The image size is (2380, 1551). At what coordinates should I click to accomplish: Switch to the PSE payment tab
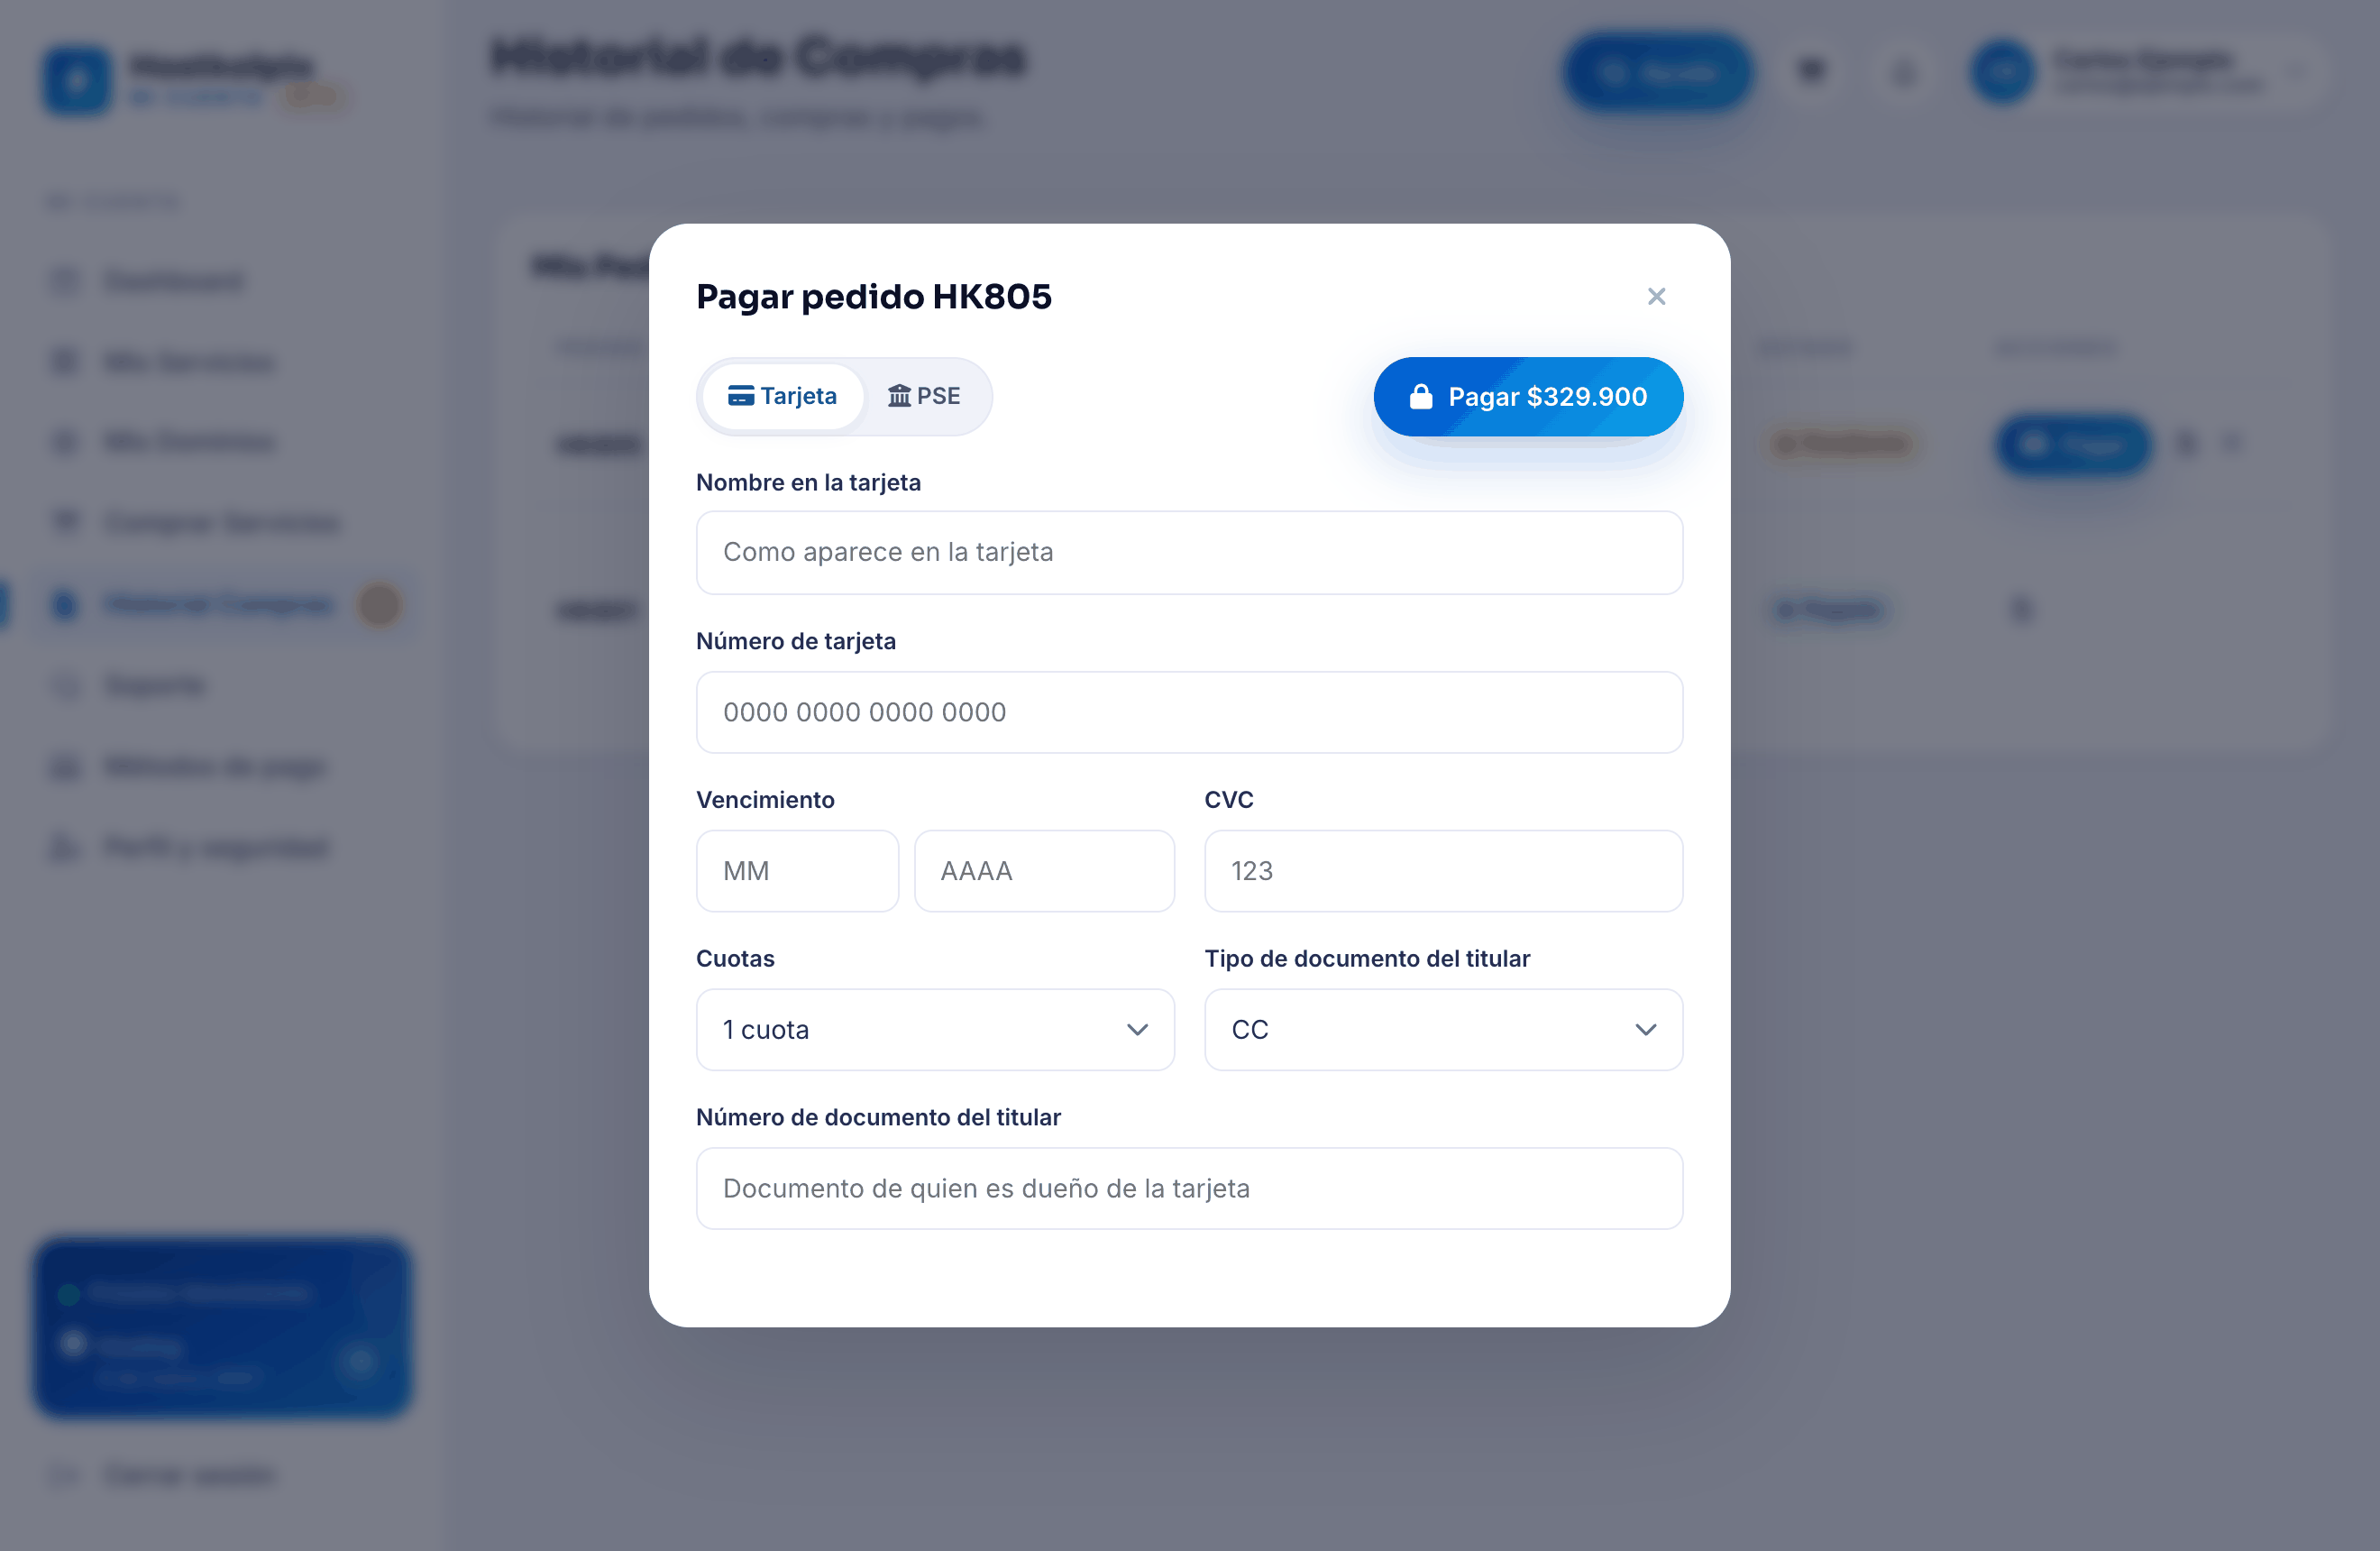tap(924, 396)
